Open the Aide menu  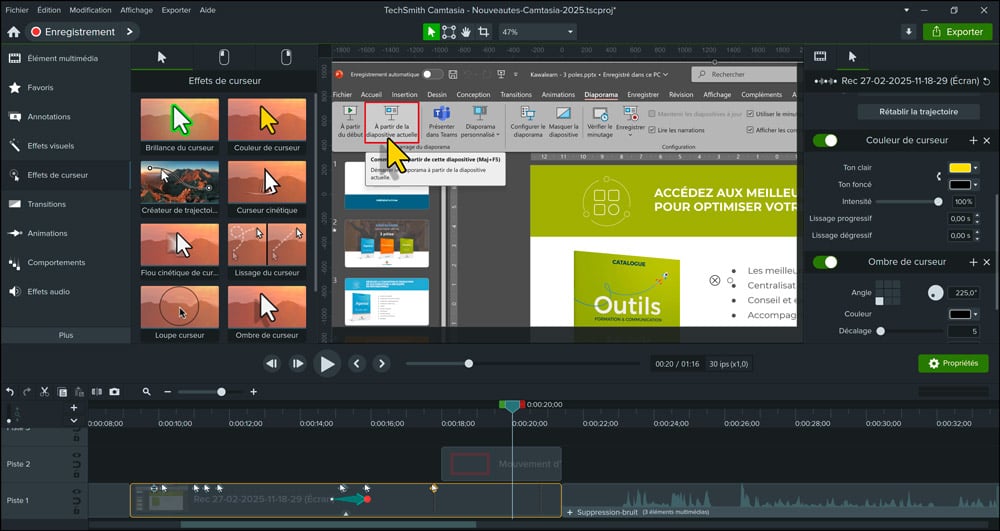click(207, 10)
